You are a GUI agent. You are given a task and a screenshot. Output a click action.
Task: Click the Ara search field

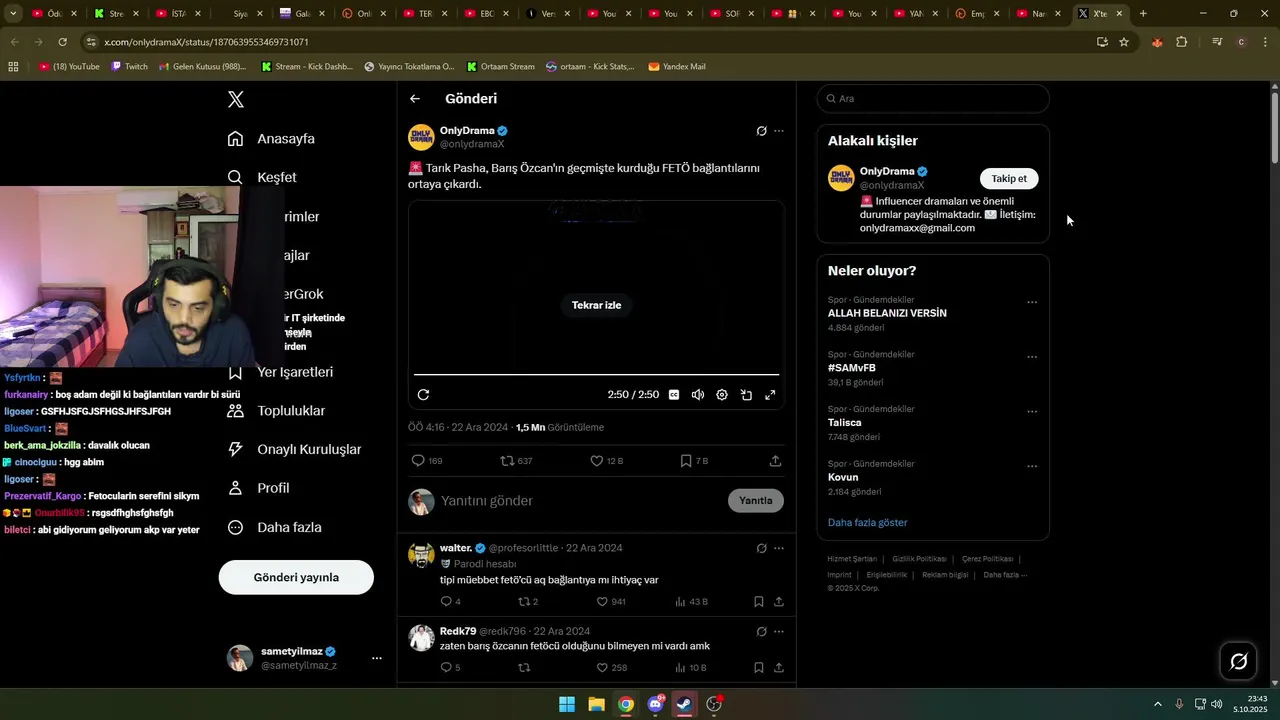[x=933, y=99]
